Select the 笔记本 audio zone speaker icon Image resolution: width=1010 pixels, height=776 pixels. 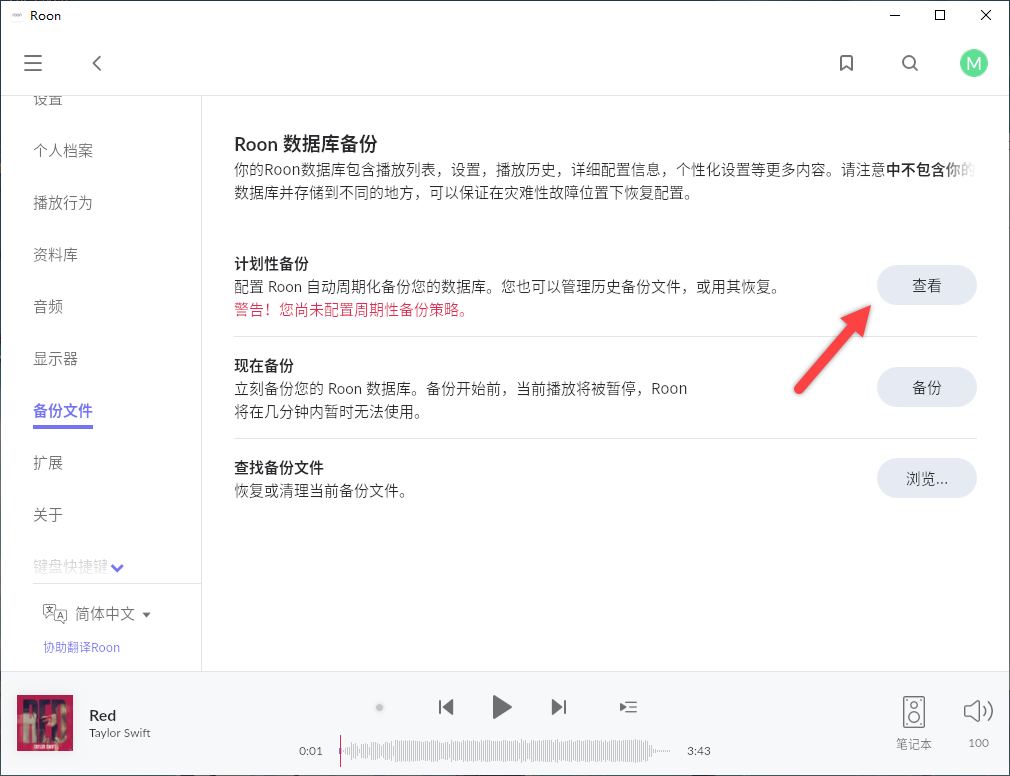click(x=913, y=712)
